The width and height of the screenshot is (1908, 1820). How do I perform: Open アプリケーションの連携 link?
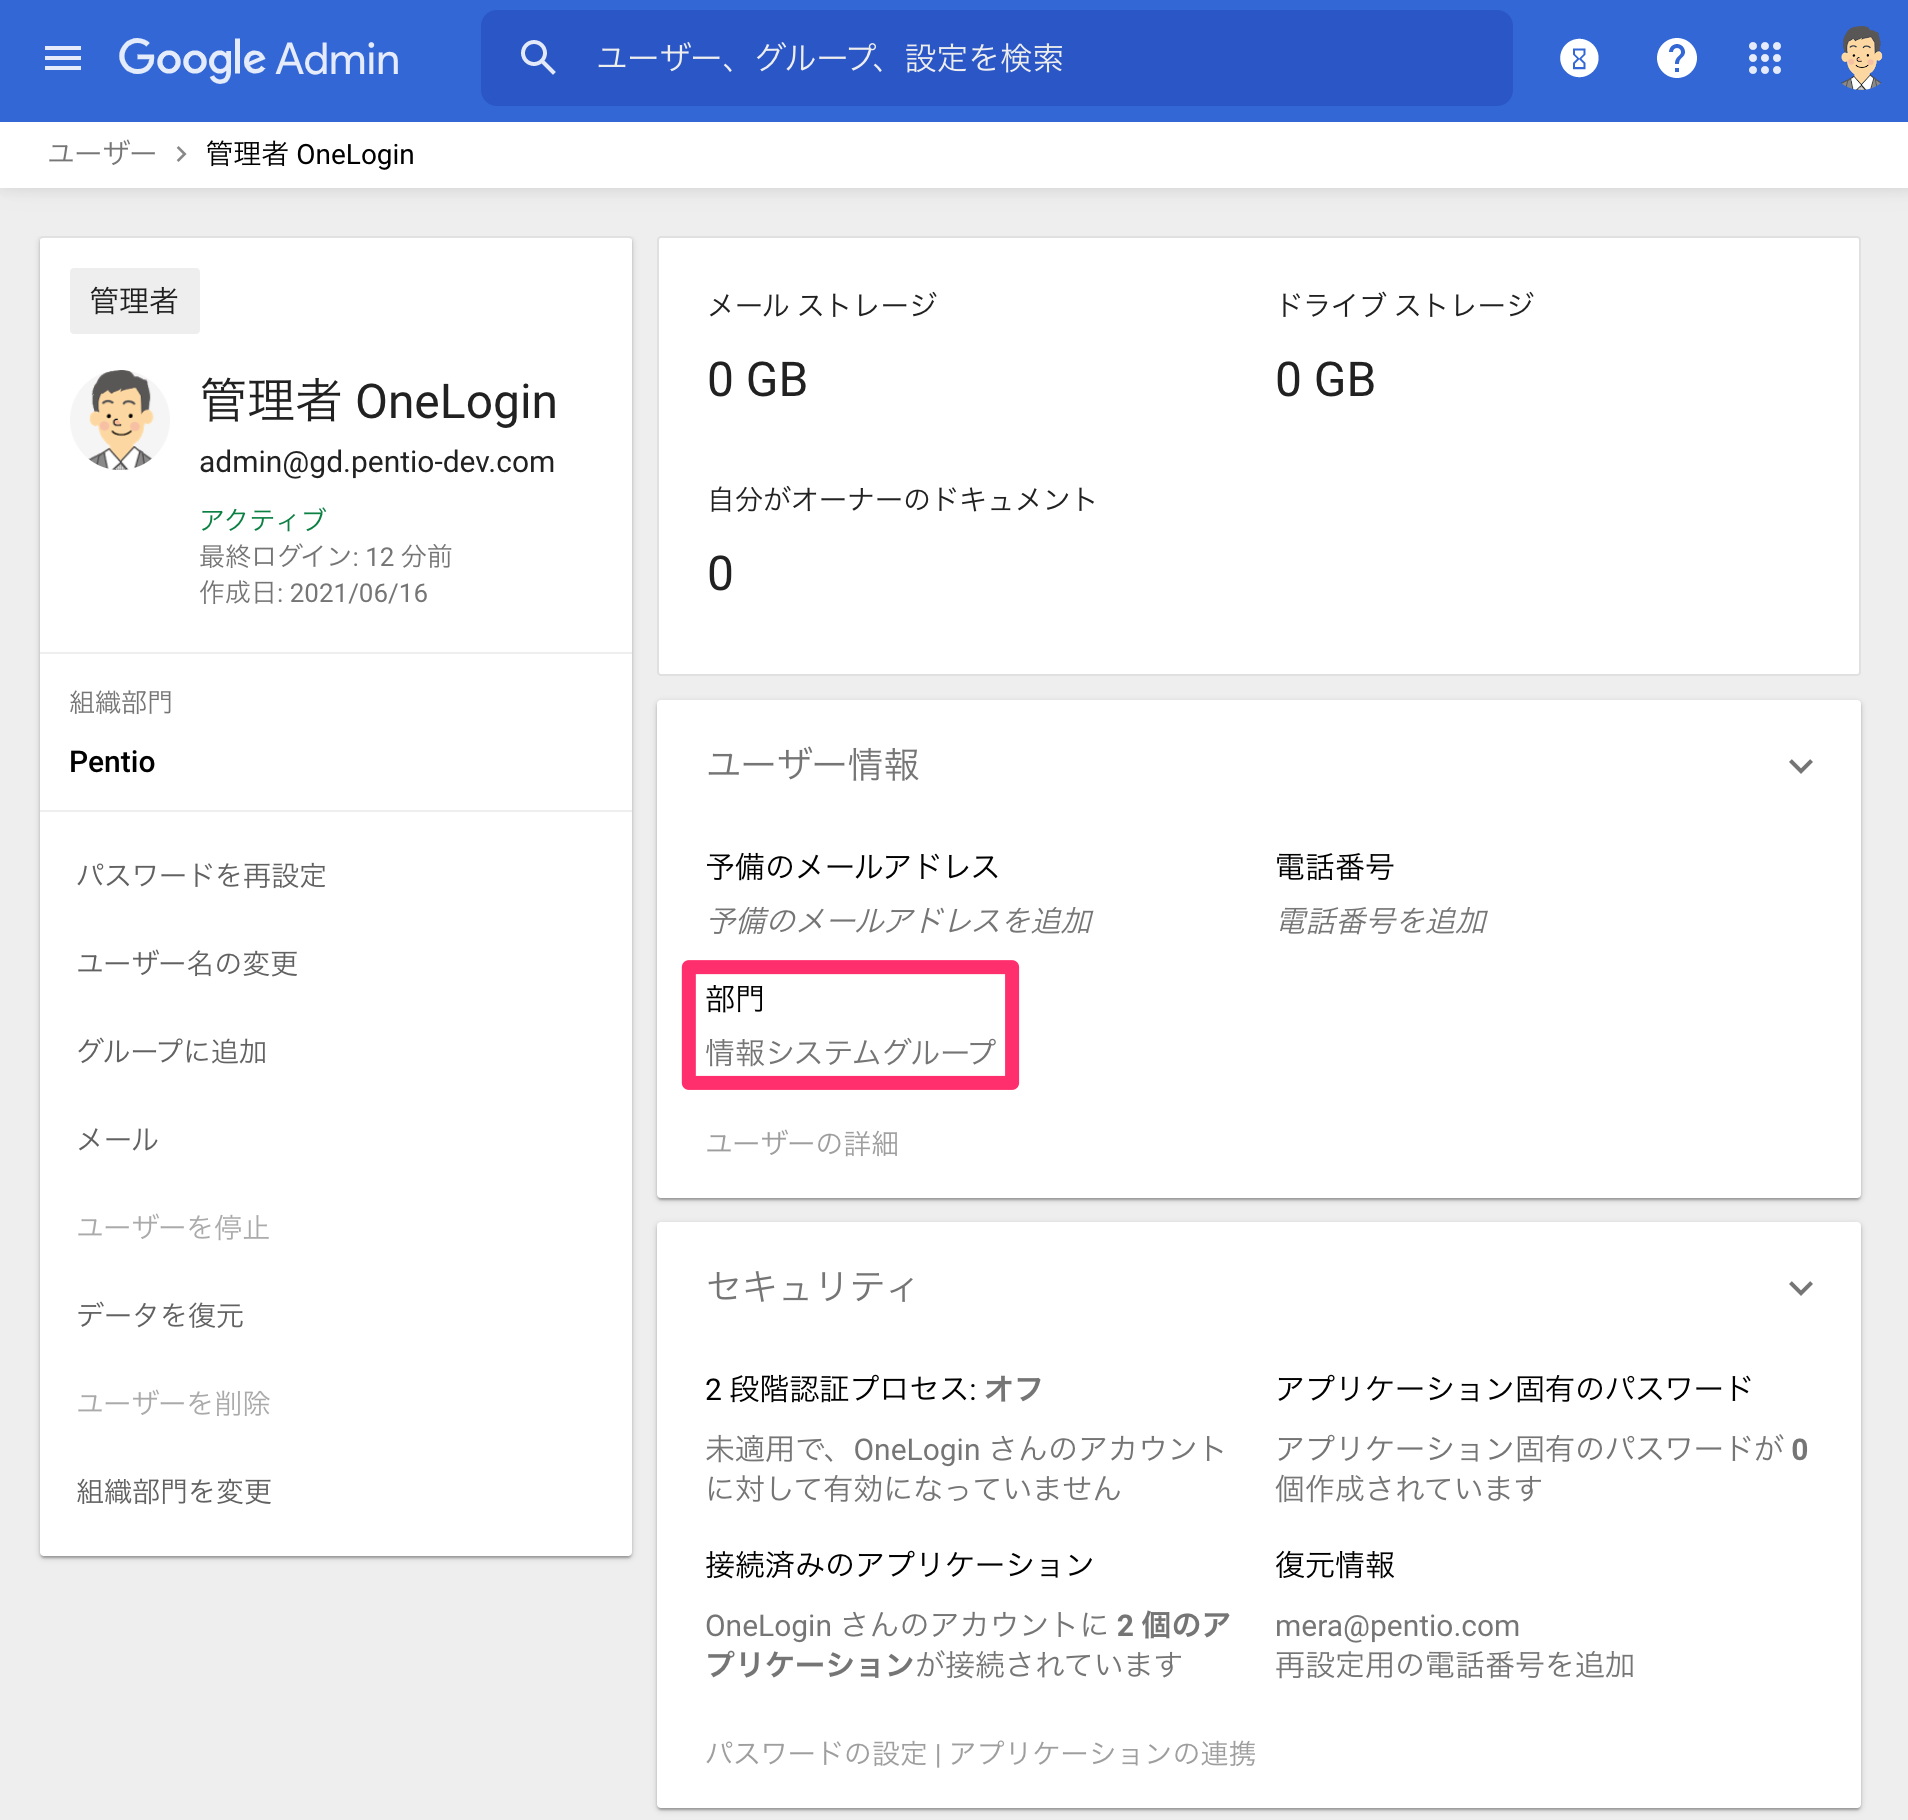[1103, 1753]
